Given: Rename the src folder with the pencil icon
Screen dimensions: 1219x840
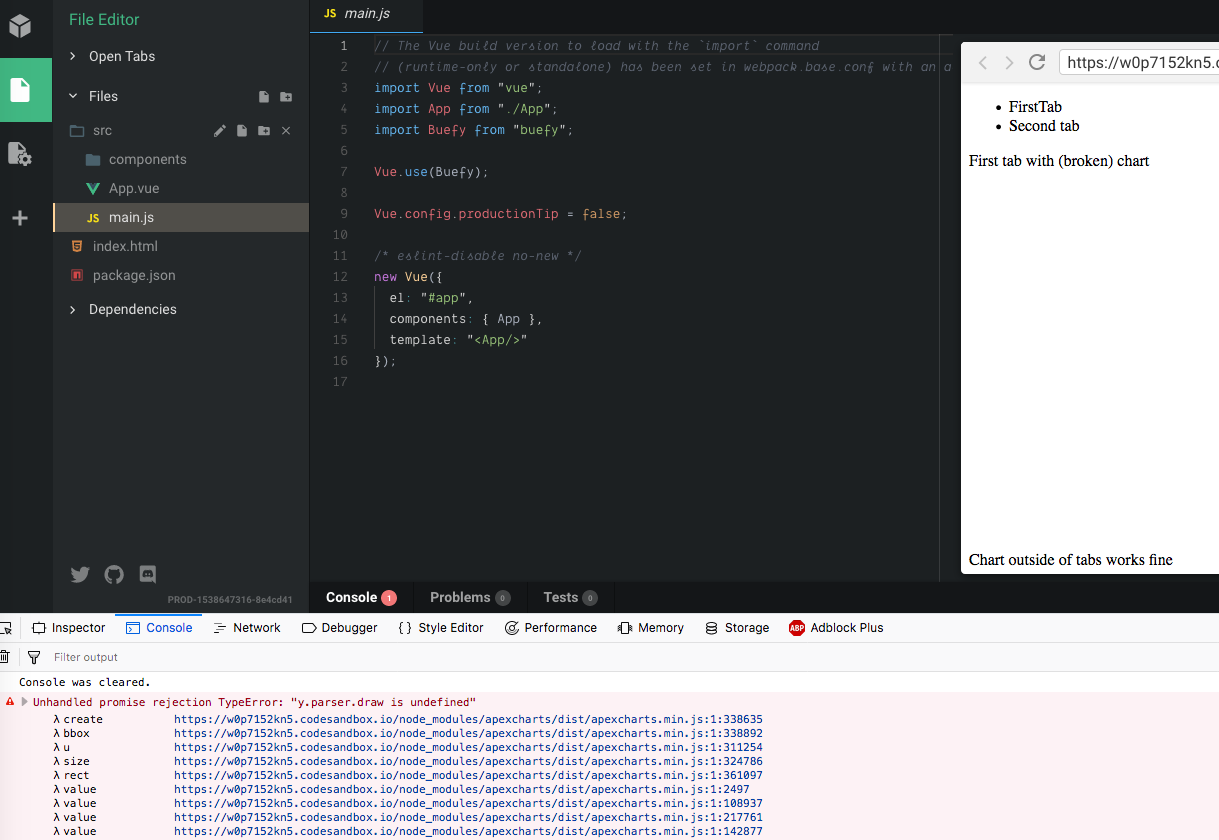Looking at the screenshot, I should [219, 130].
